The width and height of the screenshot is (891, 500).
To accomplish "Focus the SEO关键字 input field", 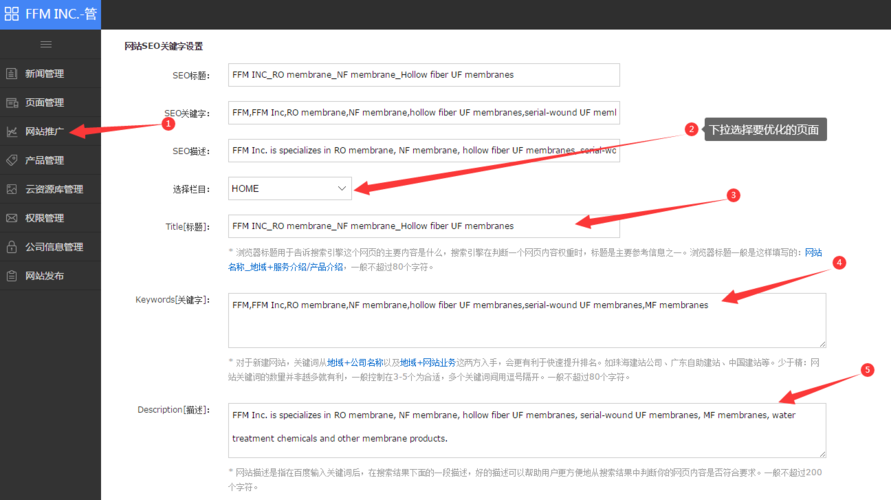I will pyautogui.click(x=424, y=112).
